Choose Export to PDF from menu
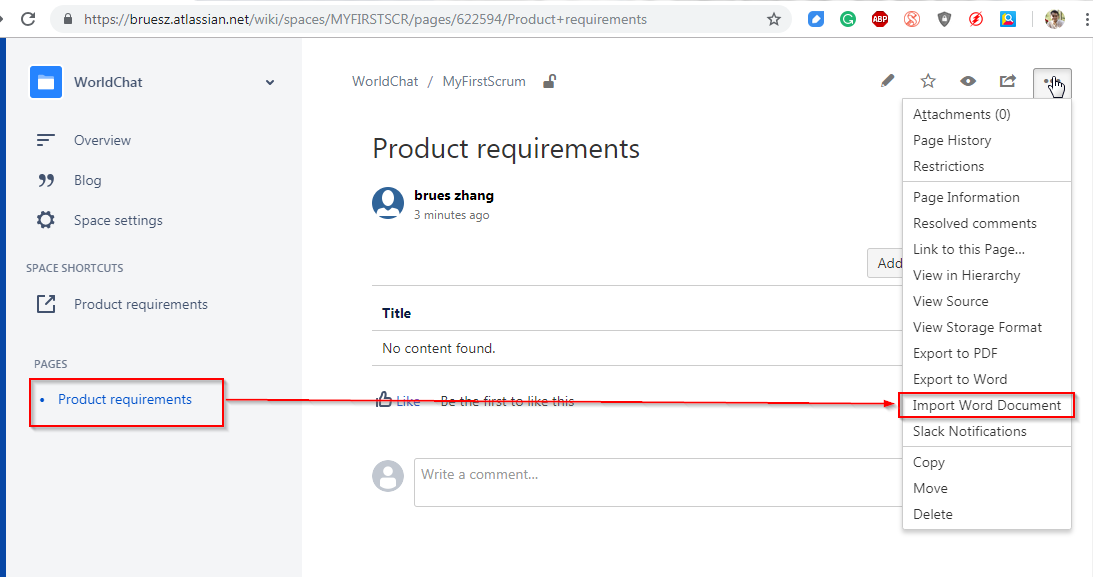The height and width of the screenshot is (577, 1093). 955,353
